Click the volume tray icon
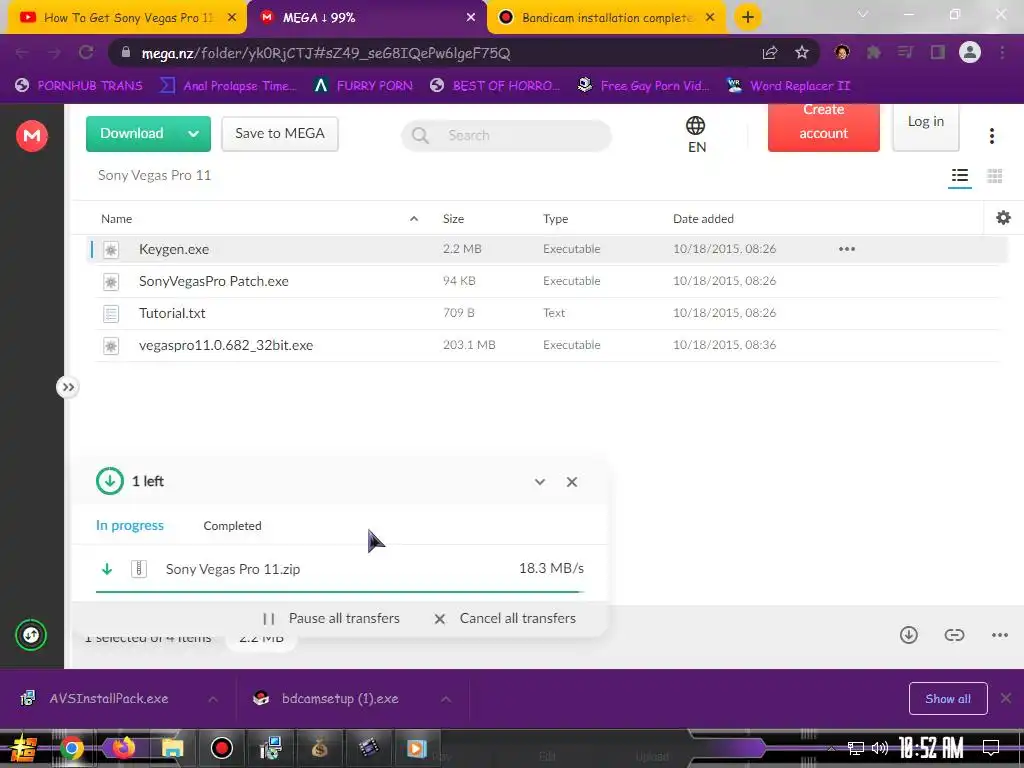The image size is (1024, 768). (880, 748)
